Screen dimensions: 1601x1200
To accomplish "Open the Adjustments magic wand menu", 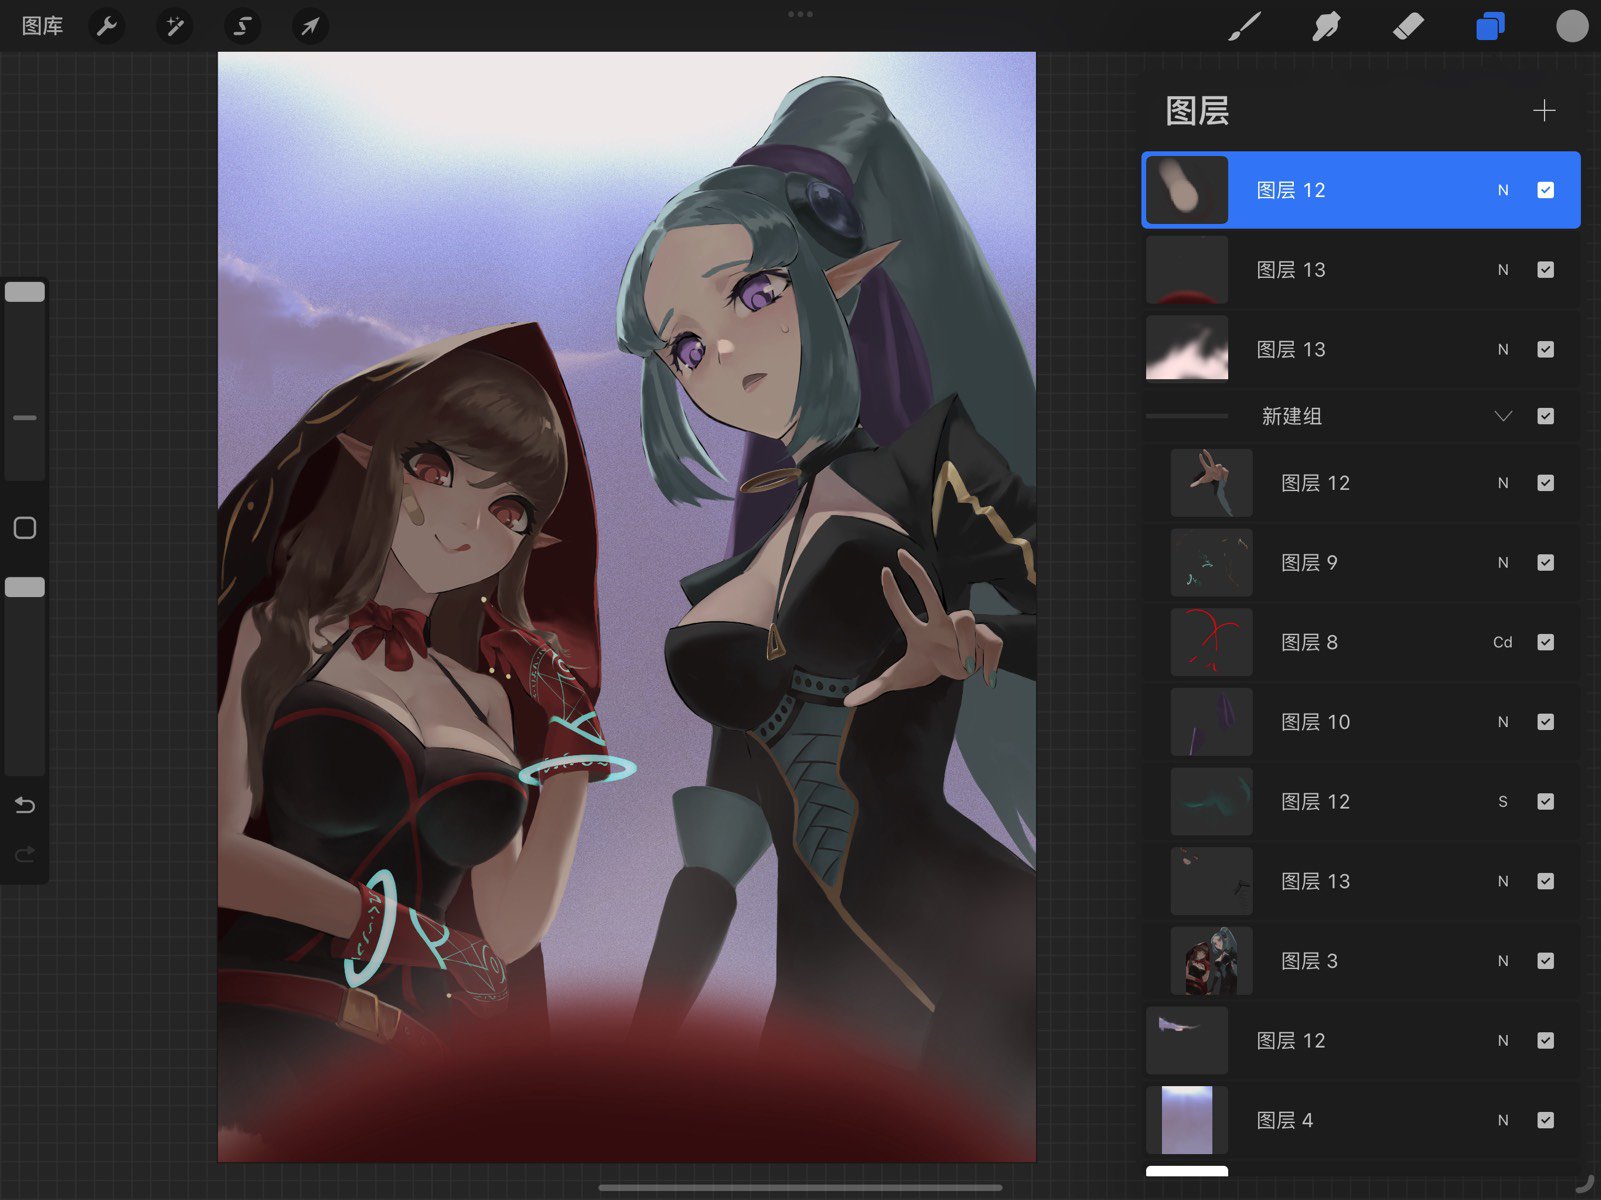I will [175, 26].
